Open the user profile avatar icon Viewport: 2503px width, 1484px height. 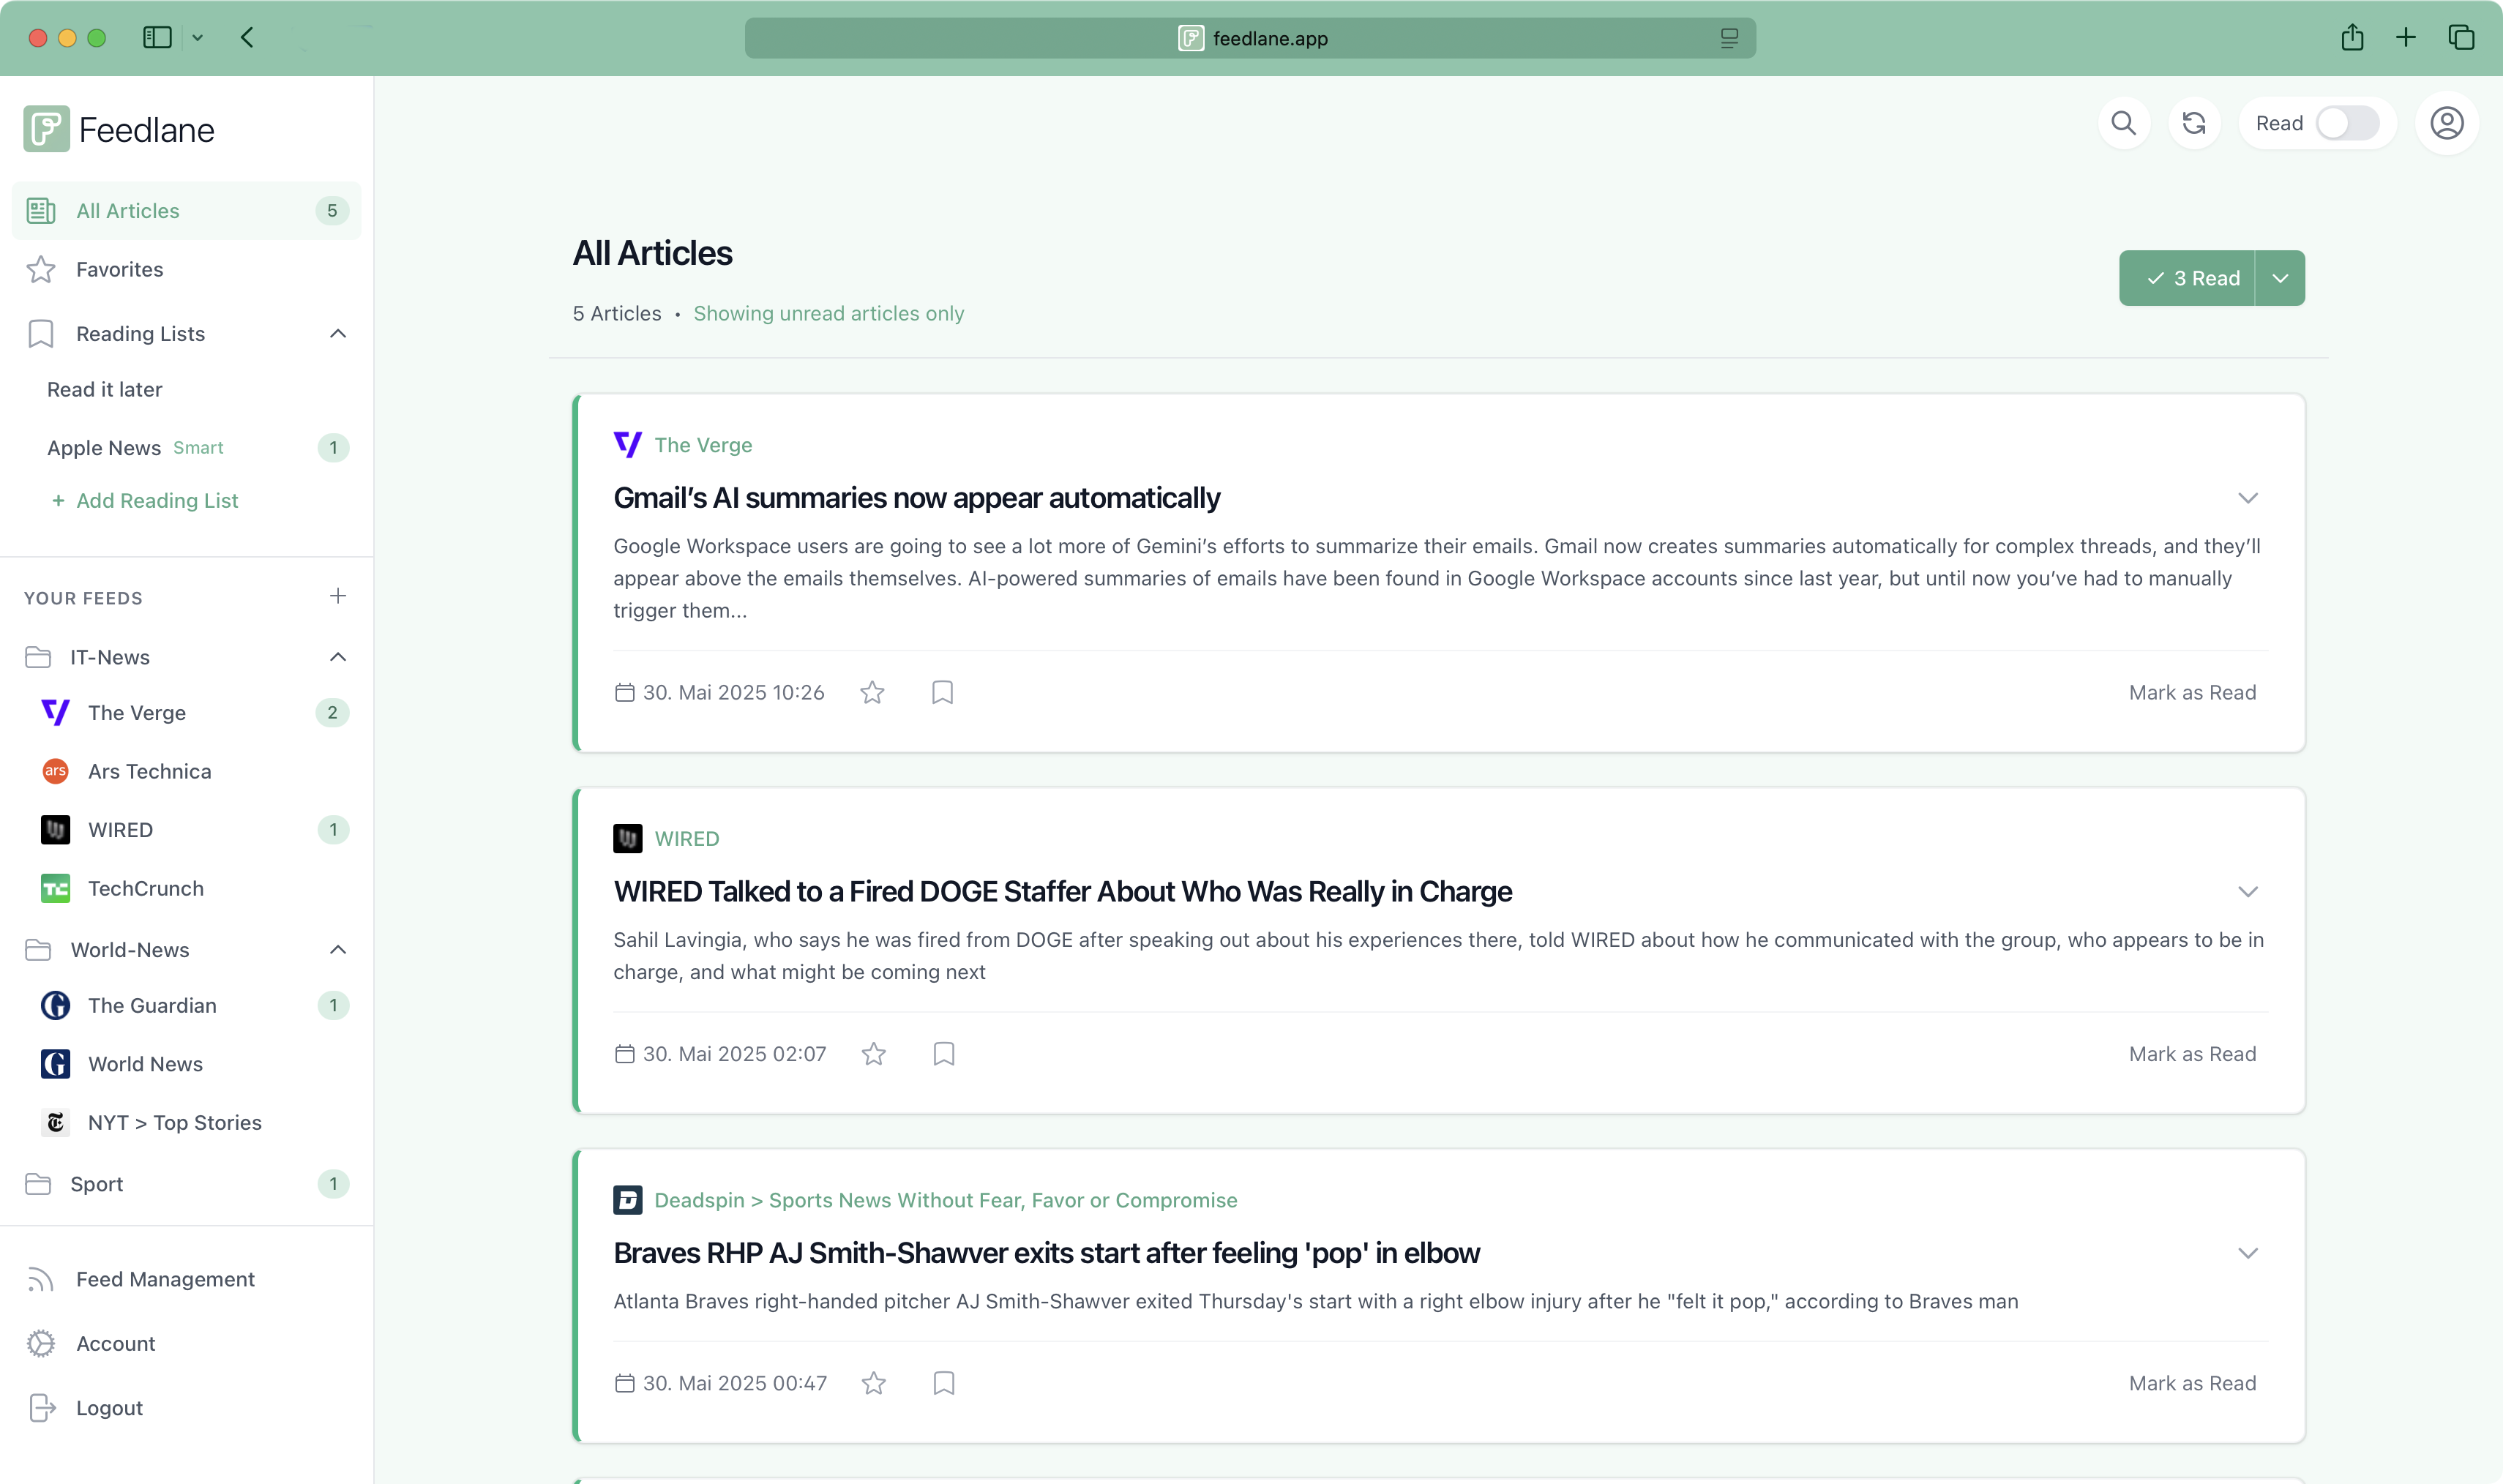point(2446,123)
